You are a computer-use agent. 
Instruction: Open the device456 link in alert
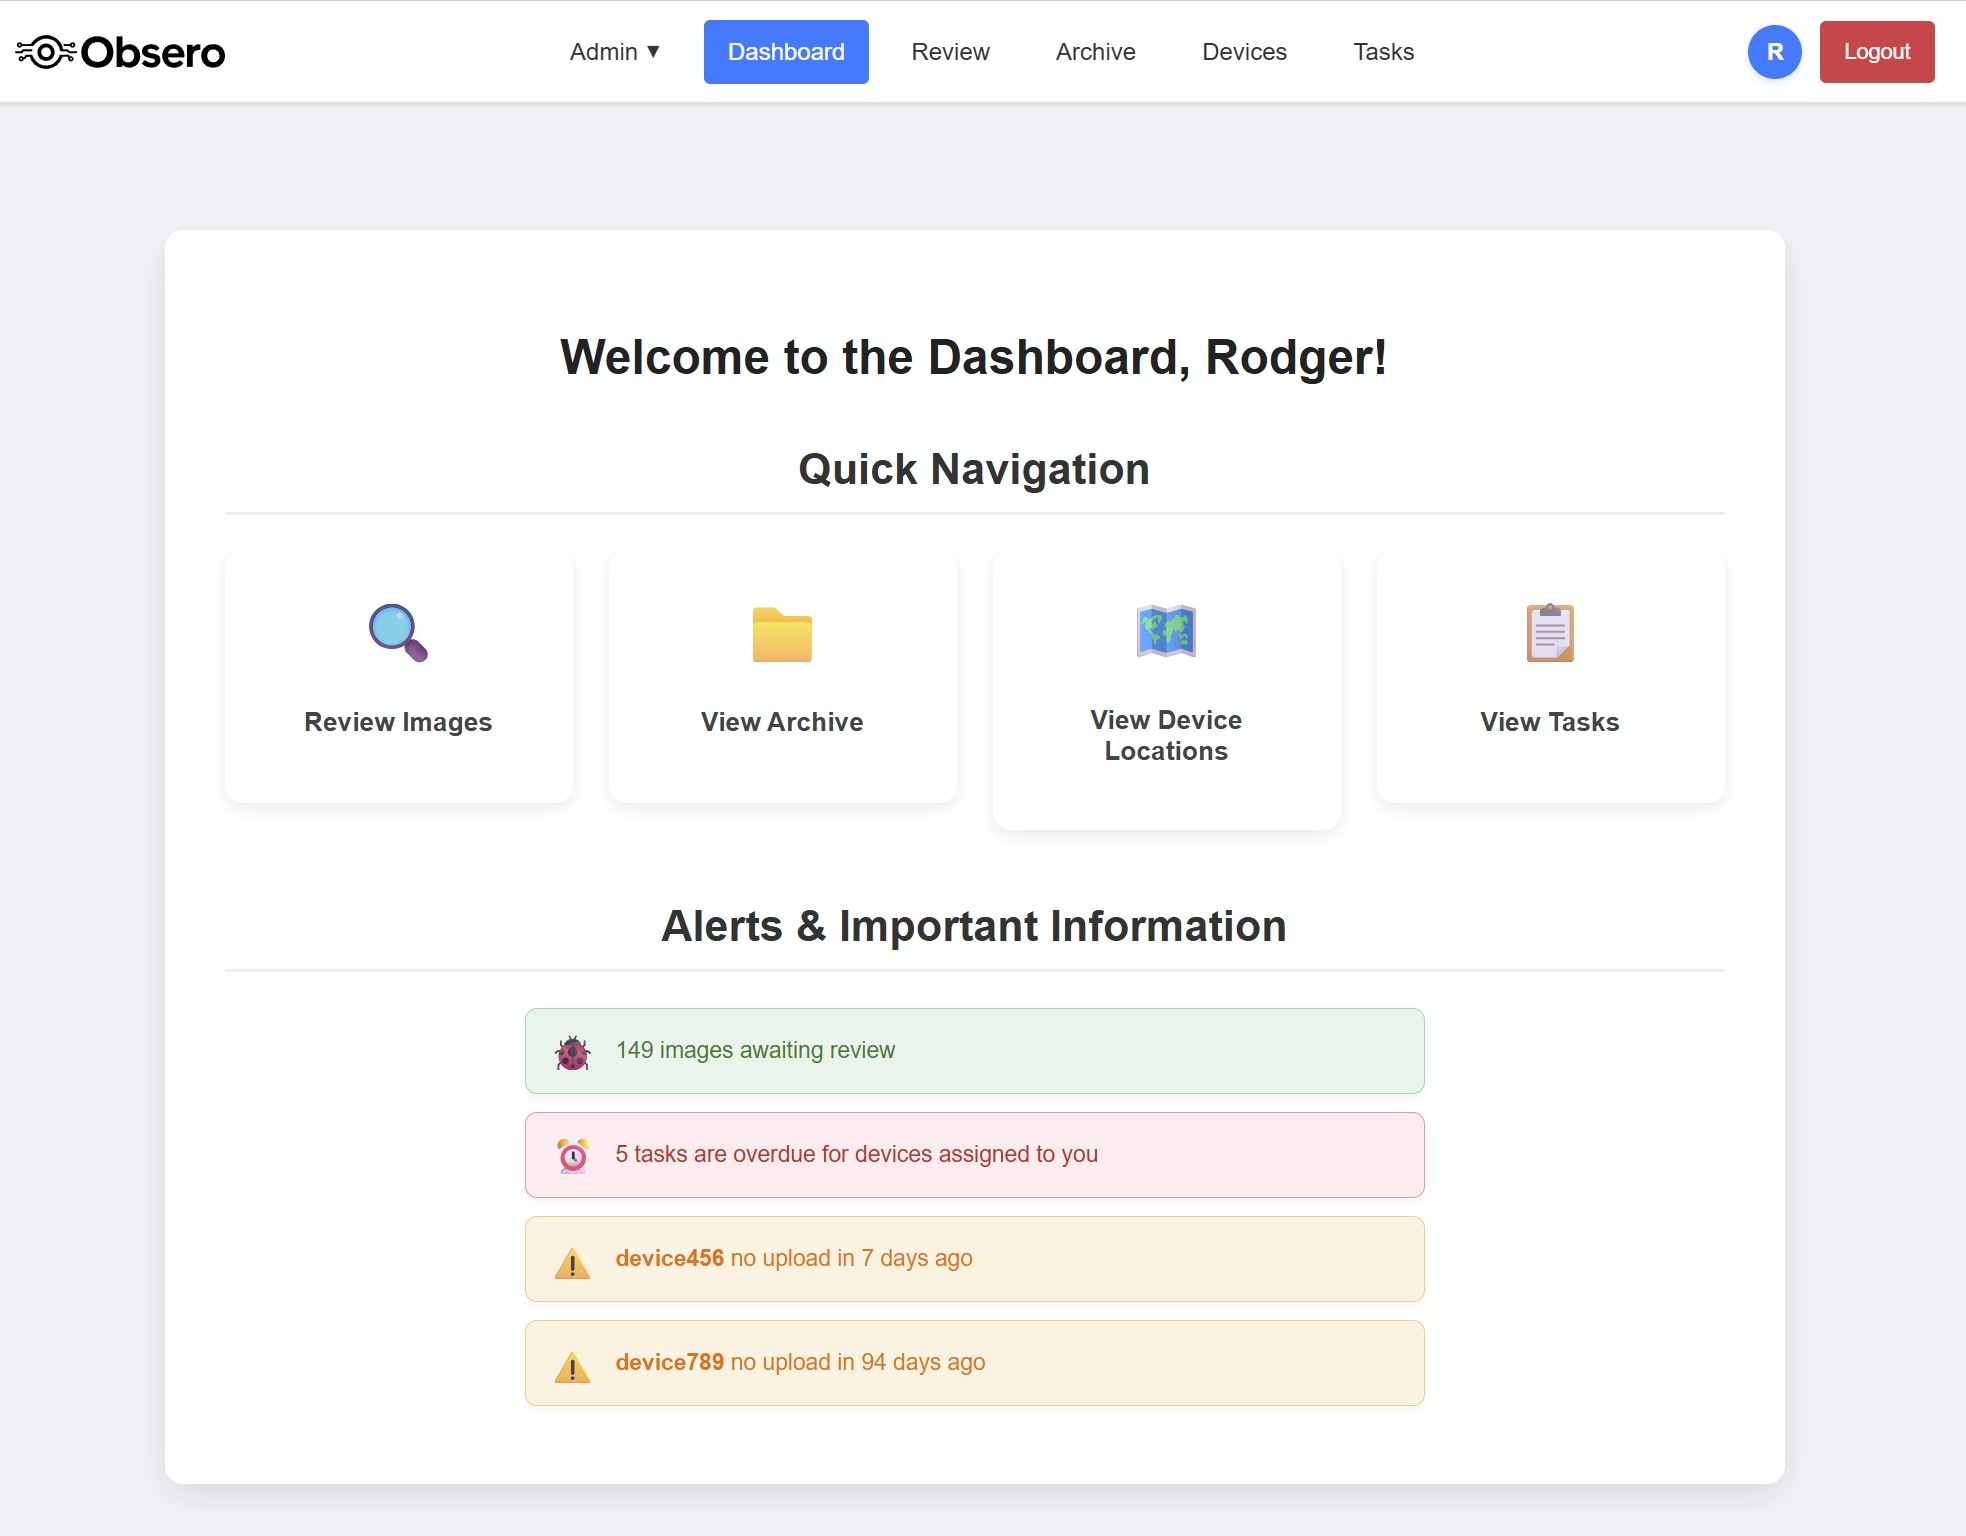[x=669, y=1258]
